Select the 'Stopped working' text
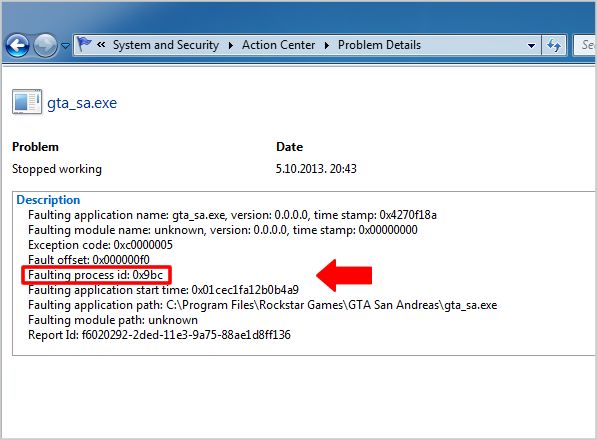The image size is (597, 440). (x=57, y=169)
